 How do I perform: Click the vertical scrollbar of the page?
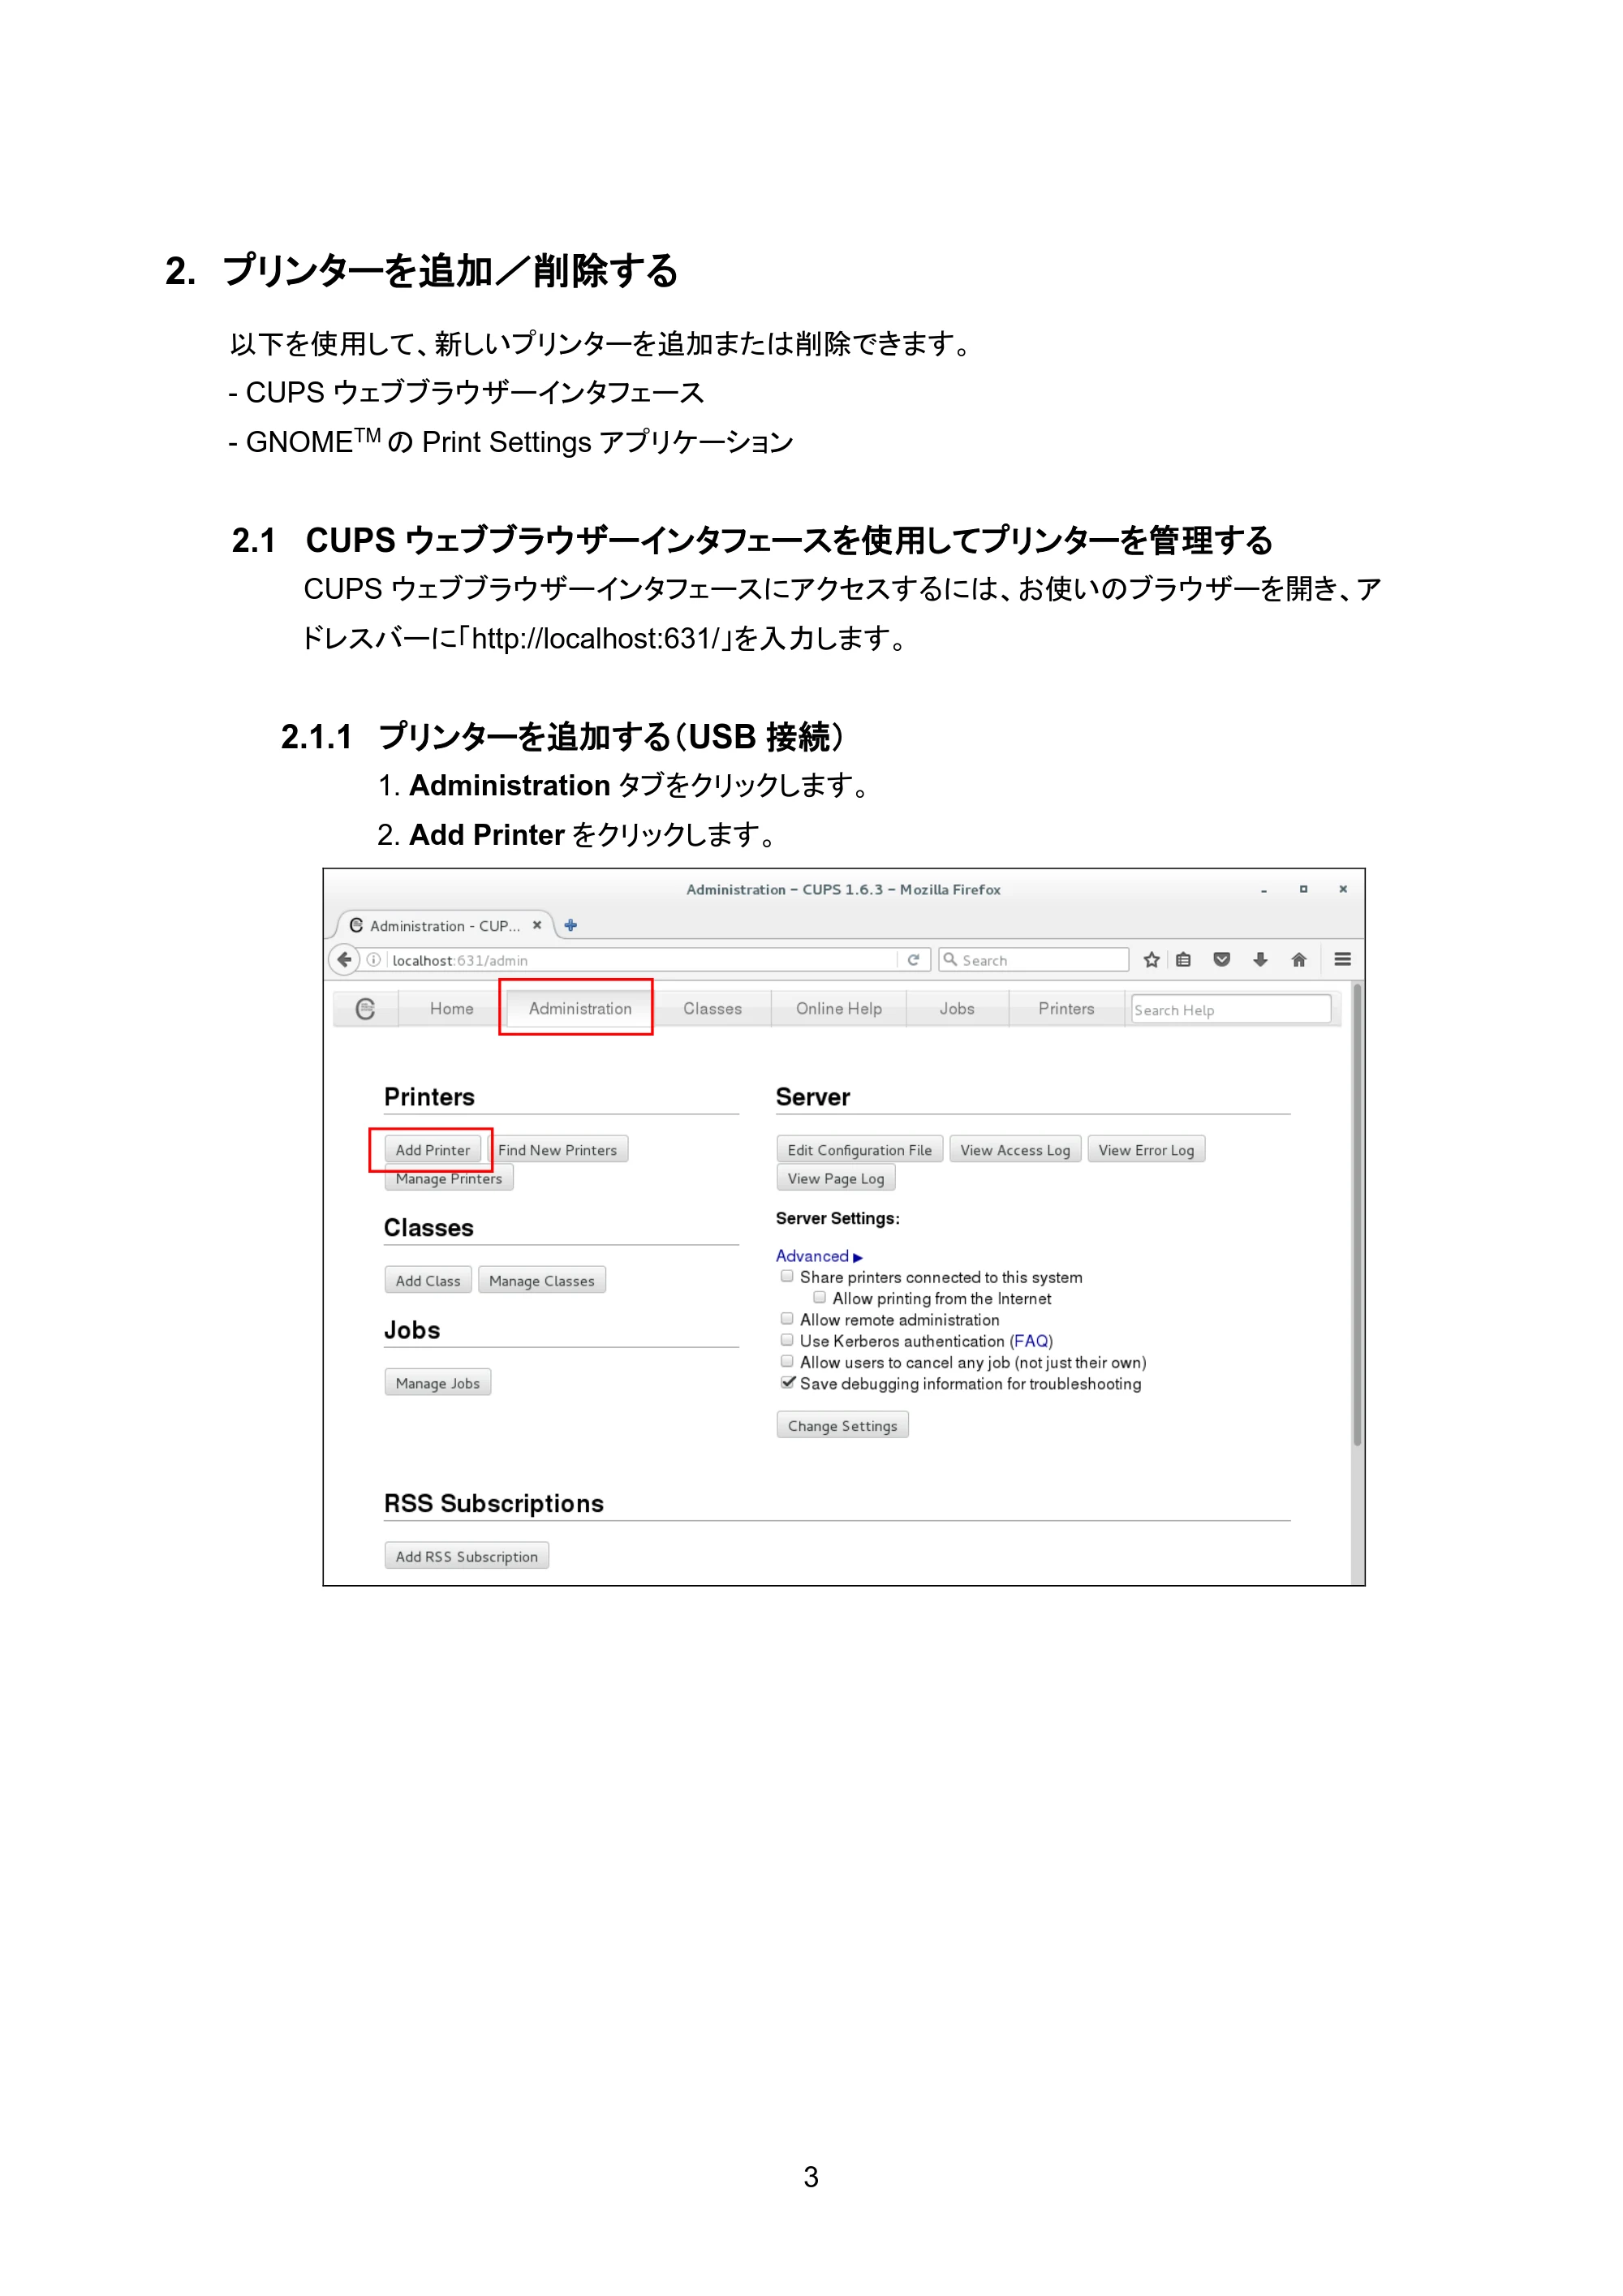[x=1357, y=1216]
